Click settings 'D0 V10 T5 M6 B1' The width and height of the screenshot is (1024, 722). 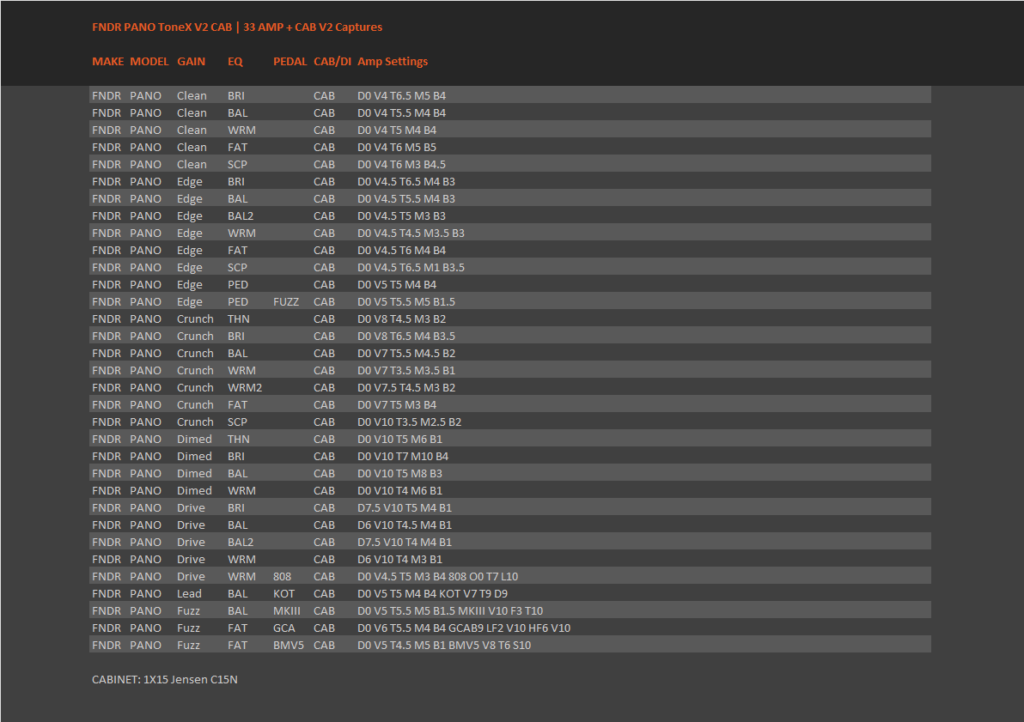[x=400, y=439]
